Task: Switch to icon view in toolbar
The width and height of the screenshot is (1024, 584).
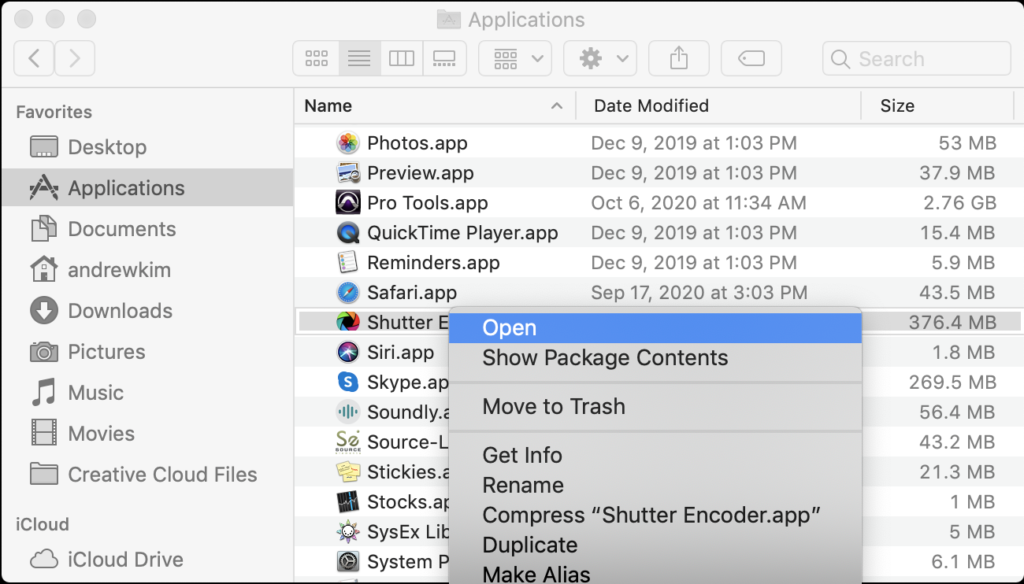Action: 316,59
